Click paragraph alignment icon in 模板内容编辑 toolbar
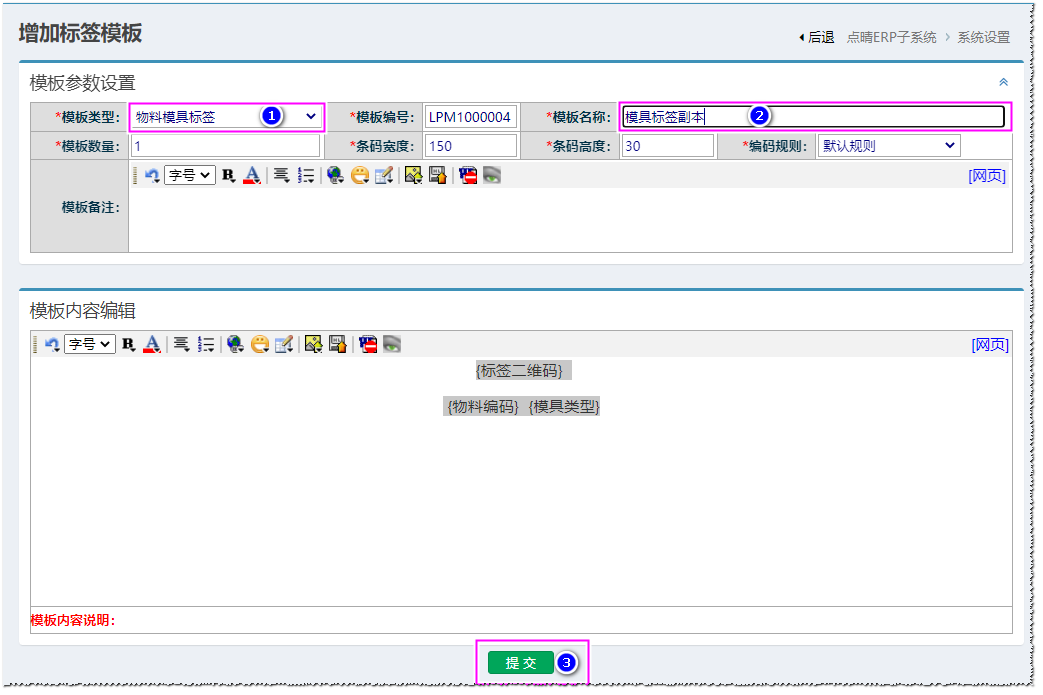The height and width of the screenshot is (695, 1043). point(181,344)
